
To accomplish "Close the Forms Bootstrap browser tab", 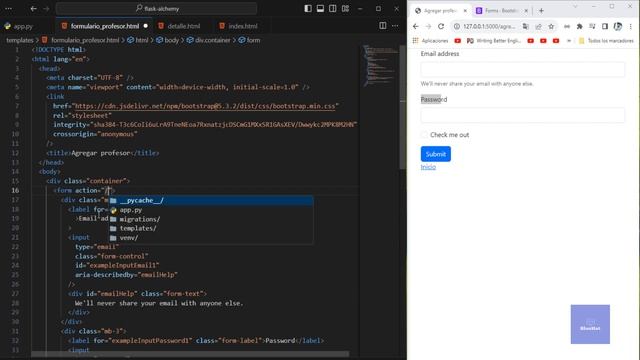I will [526, 11].
